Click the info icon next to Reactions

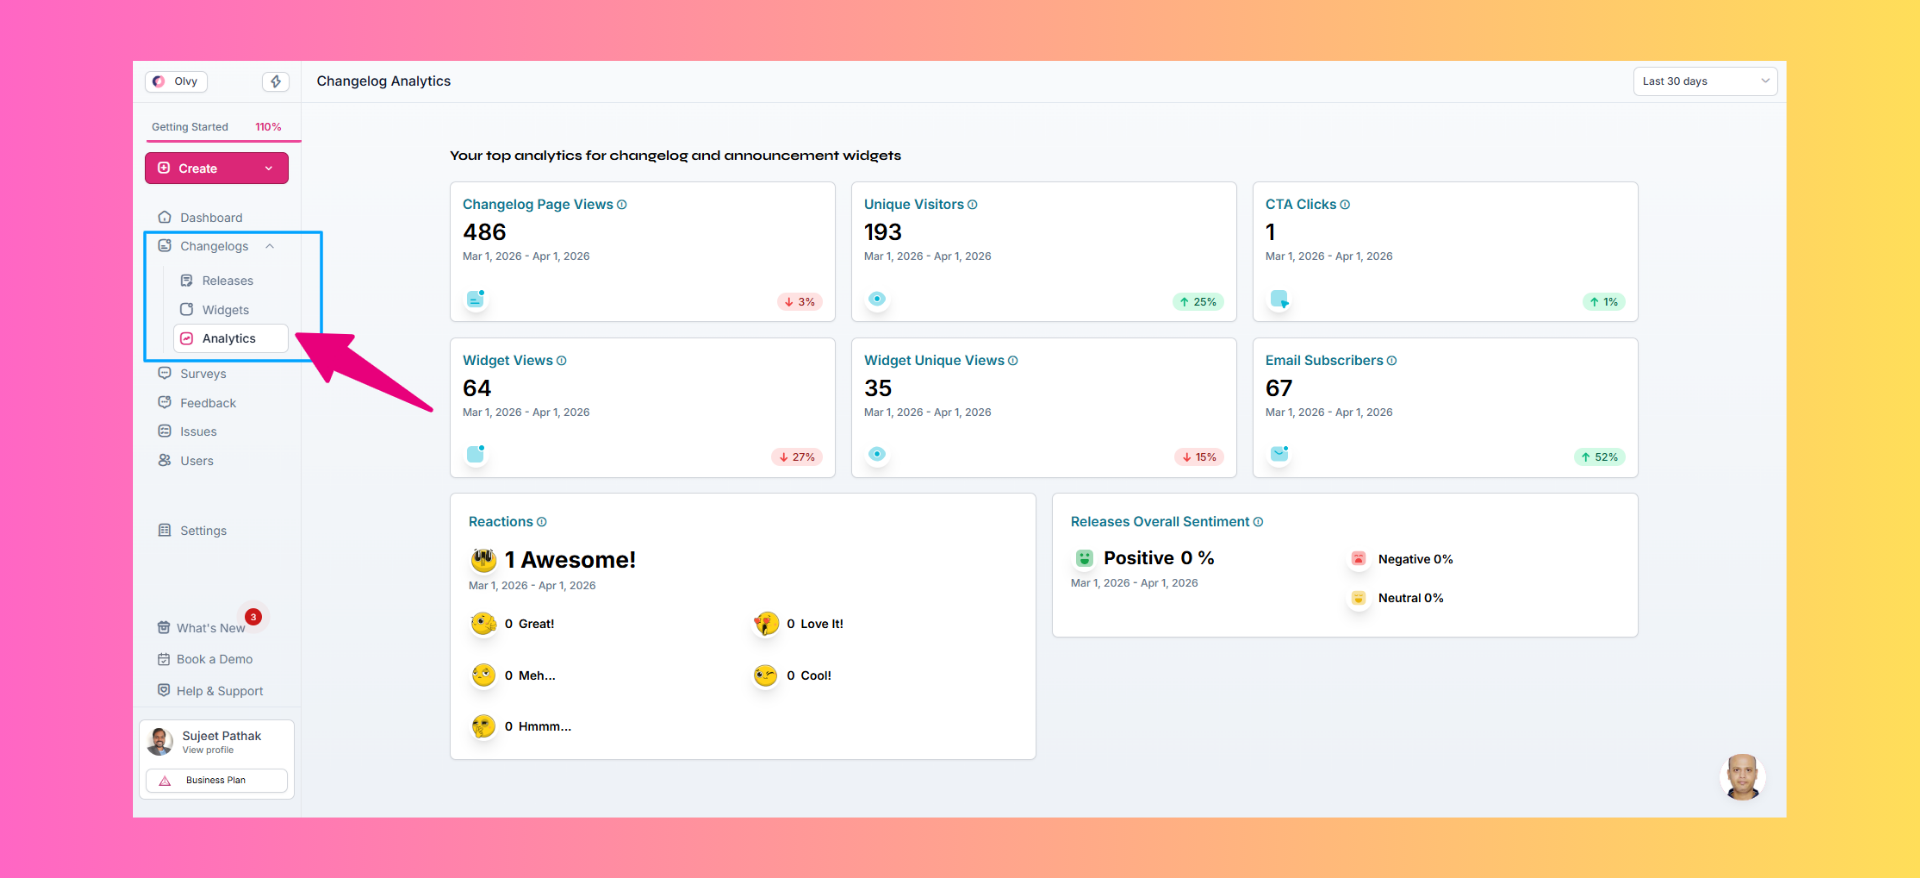tap(542, 522)
